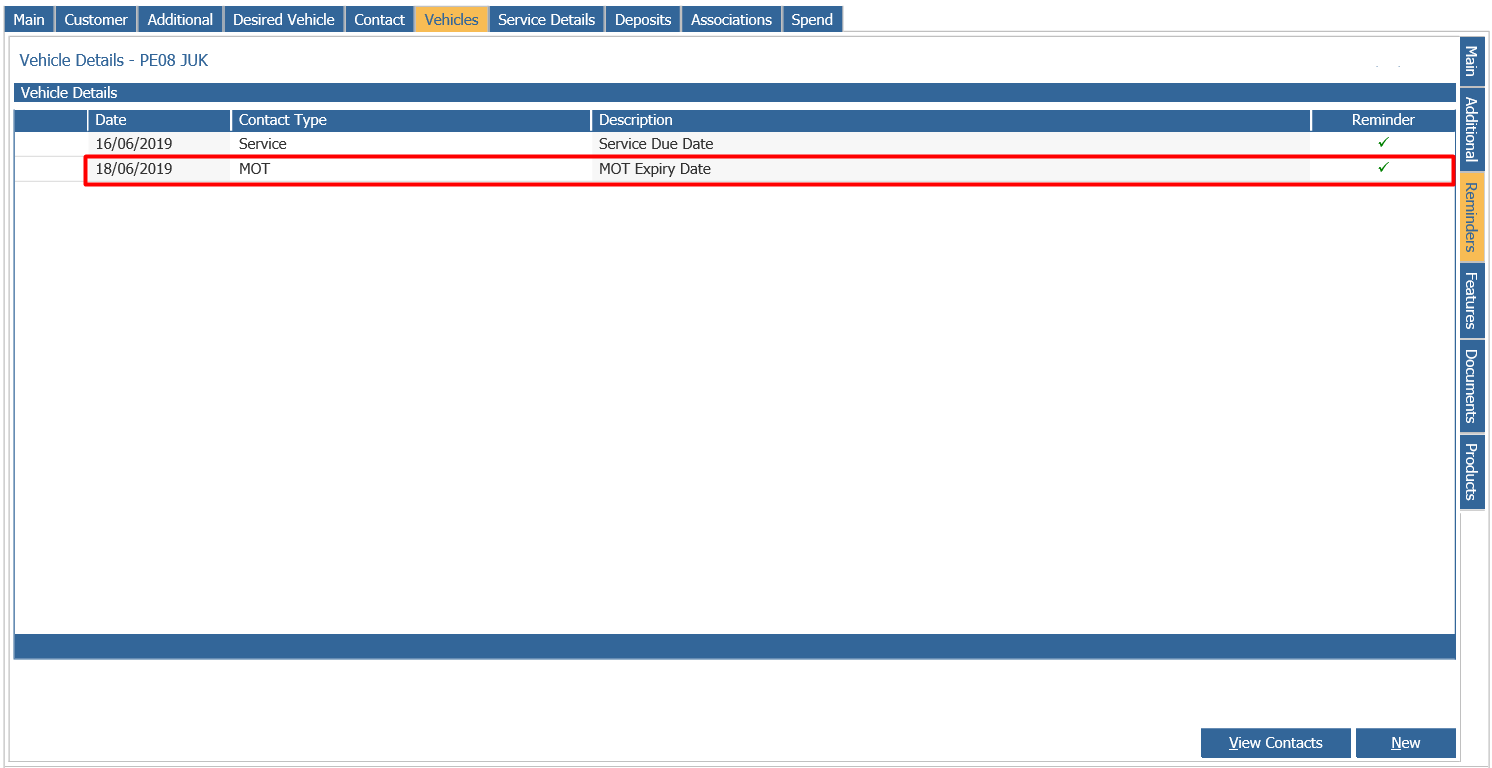Open the Associations tab
The width and height of the screenshot is (1492, 768).
731,19
